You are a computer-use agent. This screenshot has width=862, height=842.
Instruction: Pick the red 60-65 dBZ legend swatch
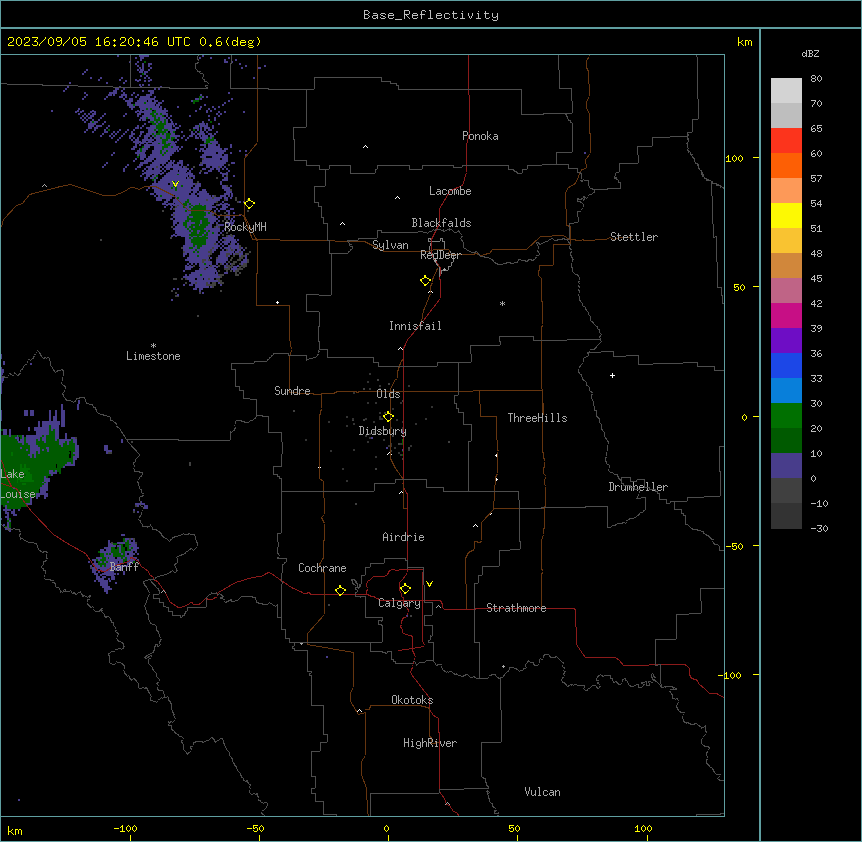[786, 141]
